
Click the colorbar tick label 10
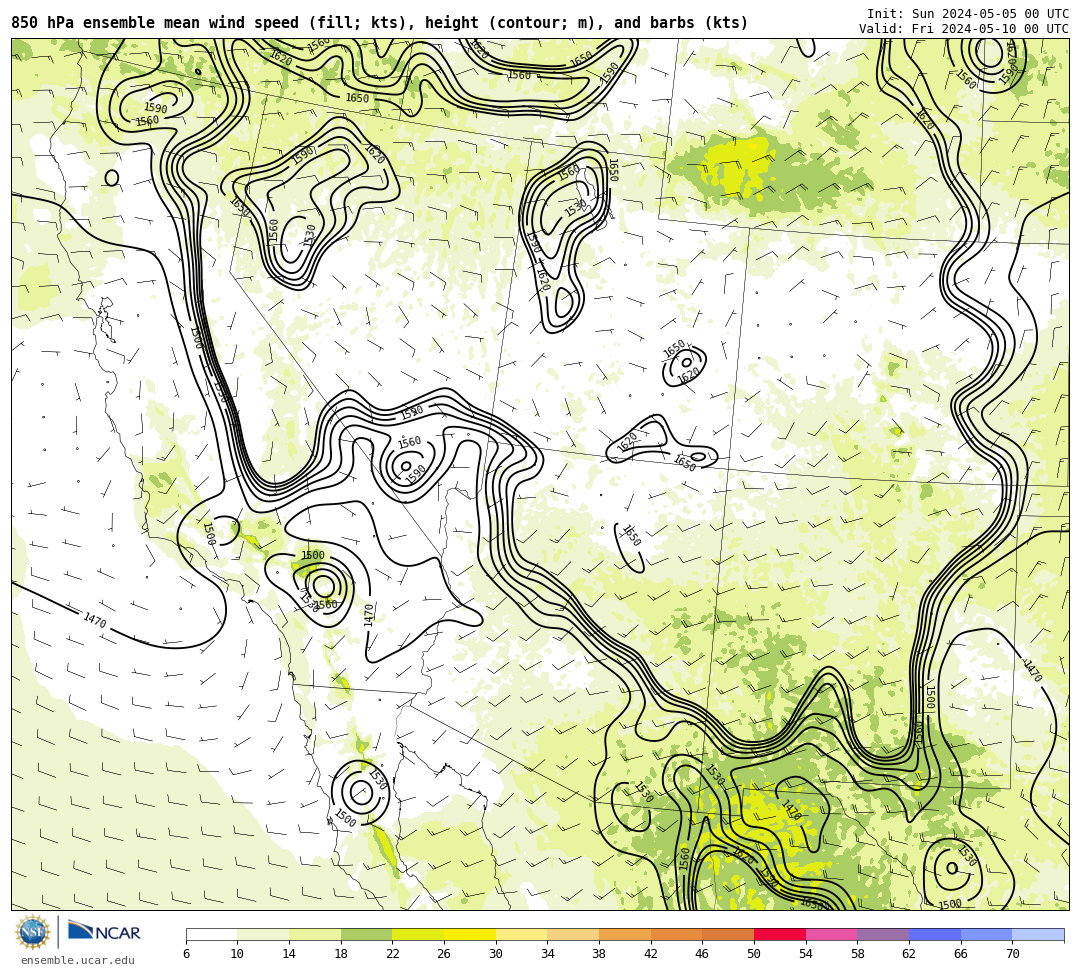(238, 954)
